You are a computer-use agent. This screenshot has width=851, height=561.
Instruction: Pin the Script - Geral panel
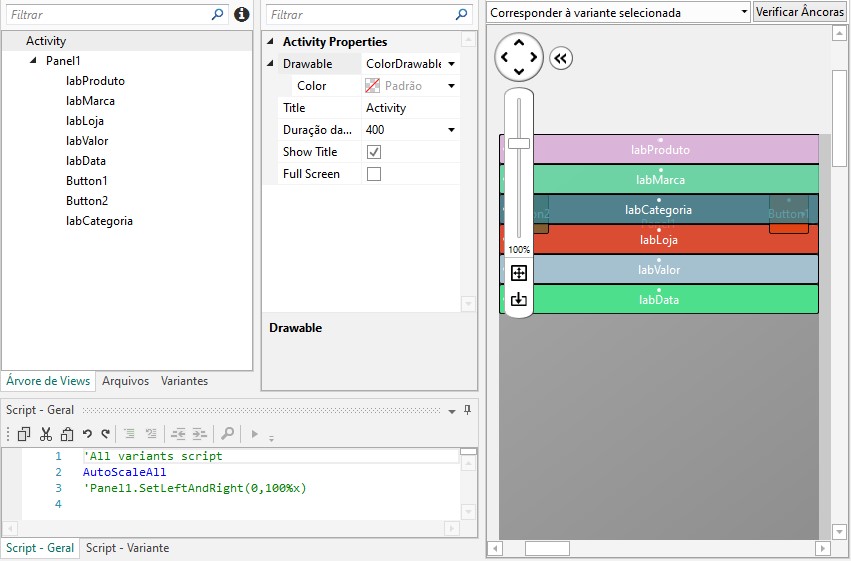click(x=467, y=410)
